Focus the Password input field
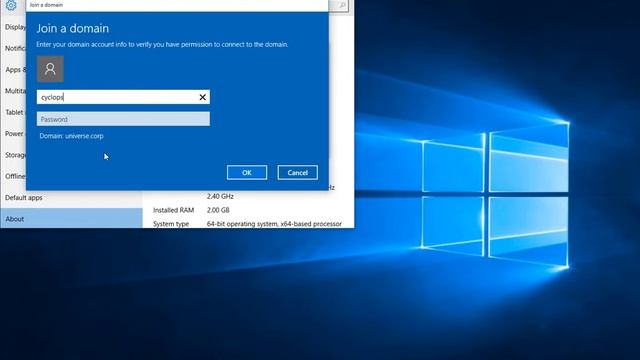The width and height of the screenshot is (640, 360). [123, 119]
